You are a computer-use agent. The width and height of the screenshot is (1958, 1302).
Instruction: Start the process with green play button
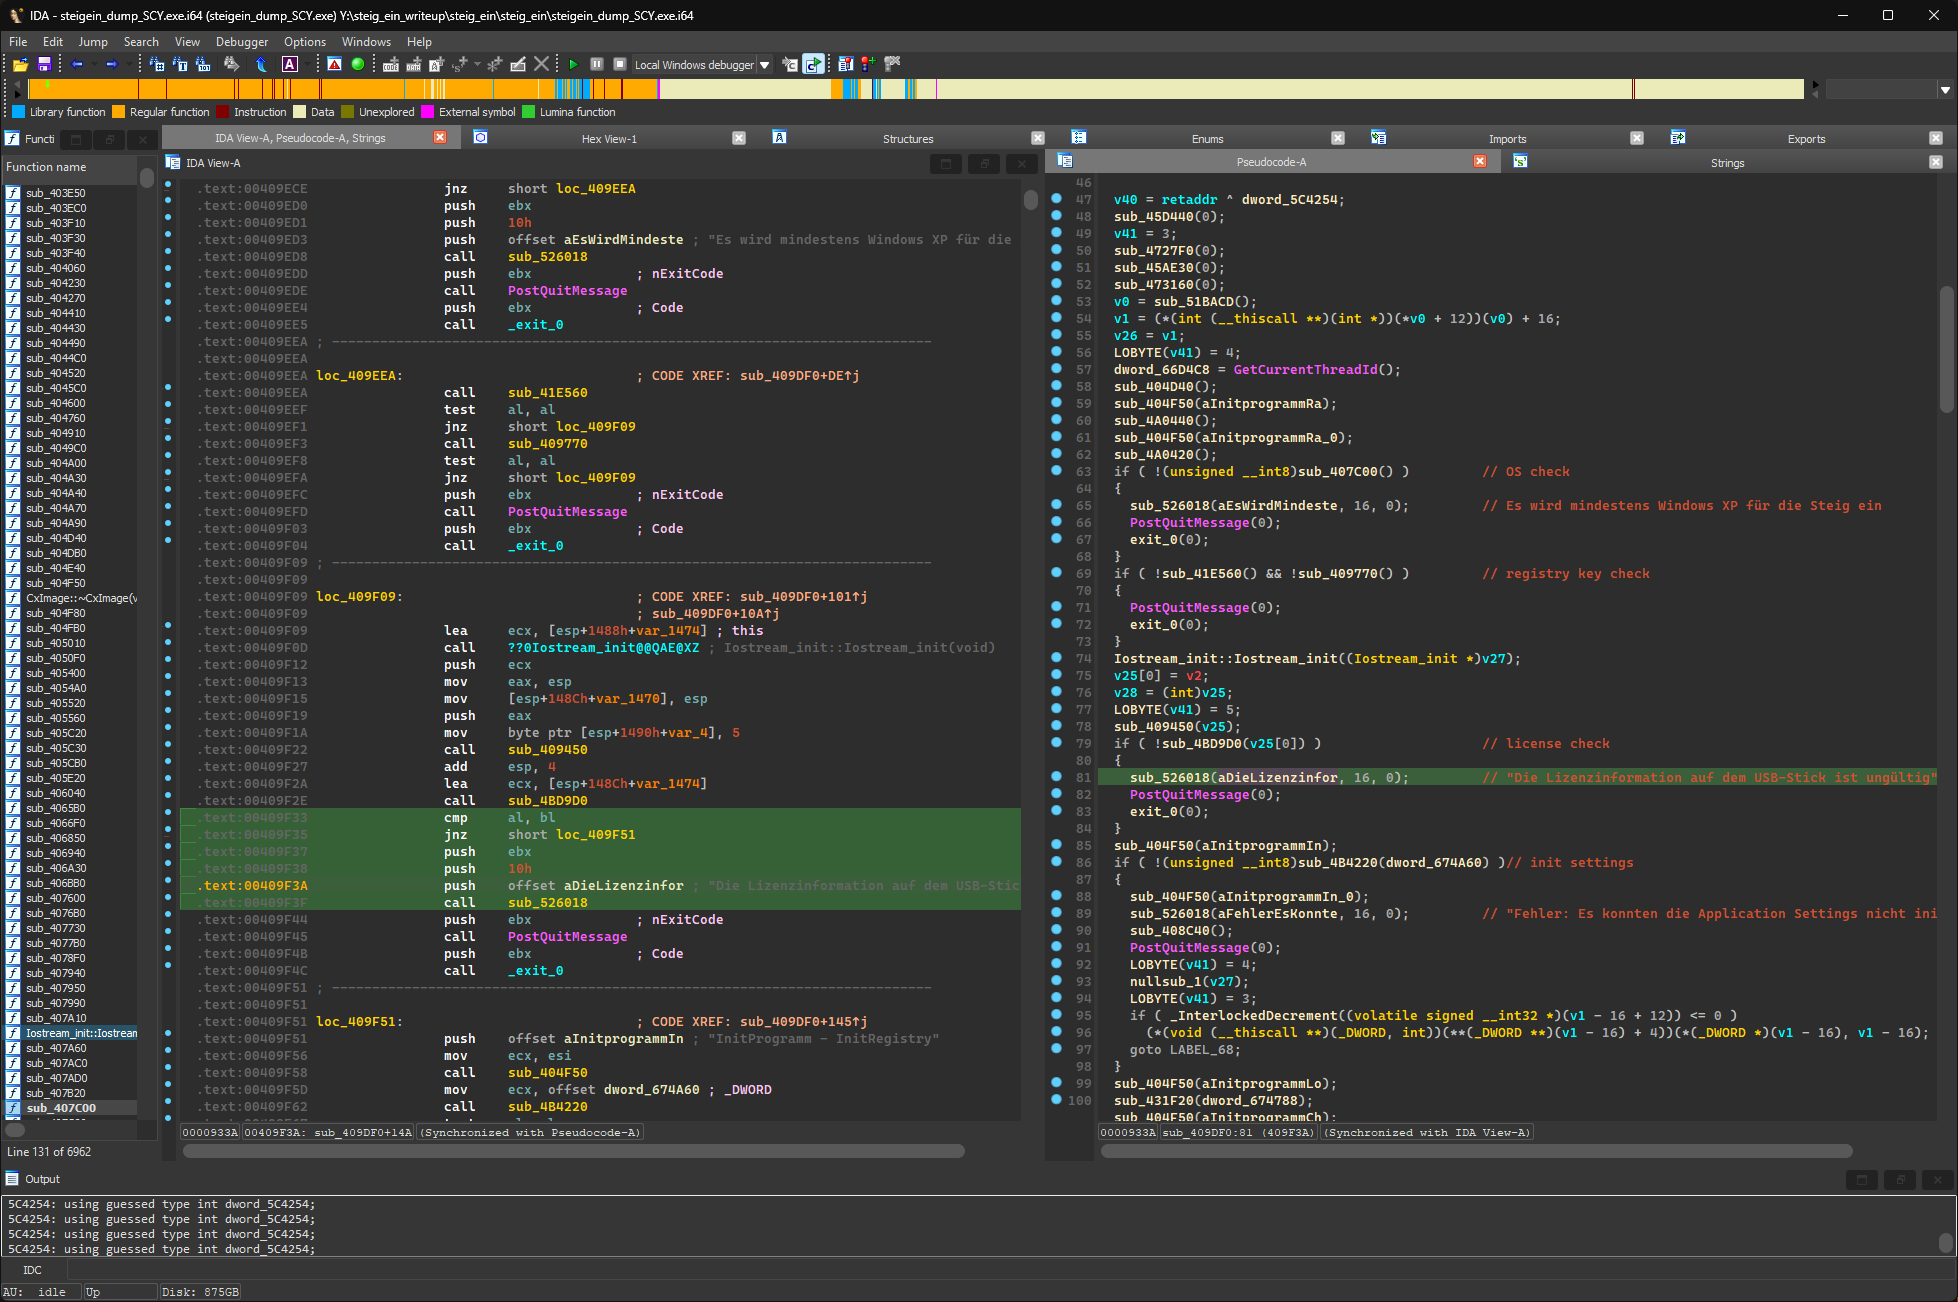coord(573,64)
